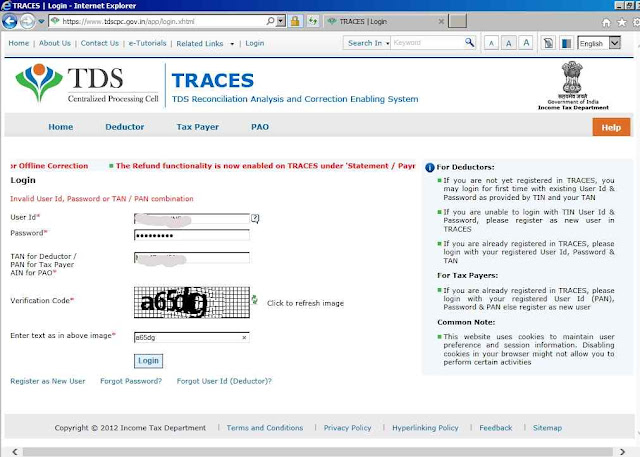Open the Terms and Conditions link
The image size is (640, 457).
(x=265, y=428)
